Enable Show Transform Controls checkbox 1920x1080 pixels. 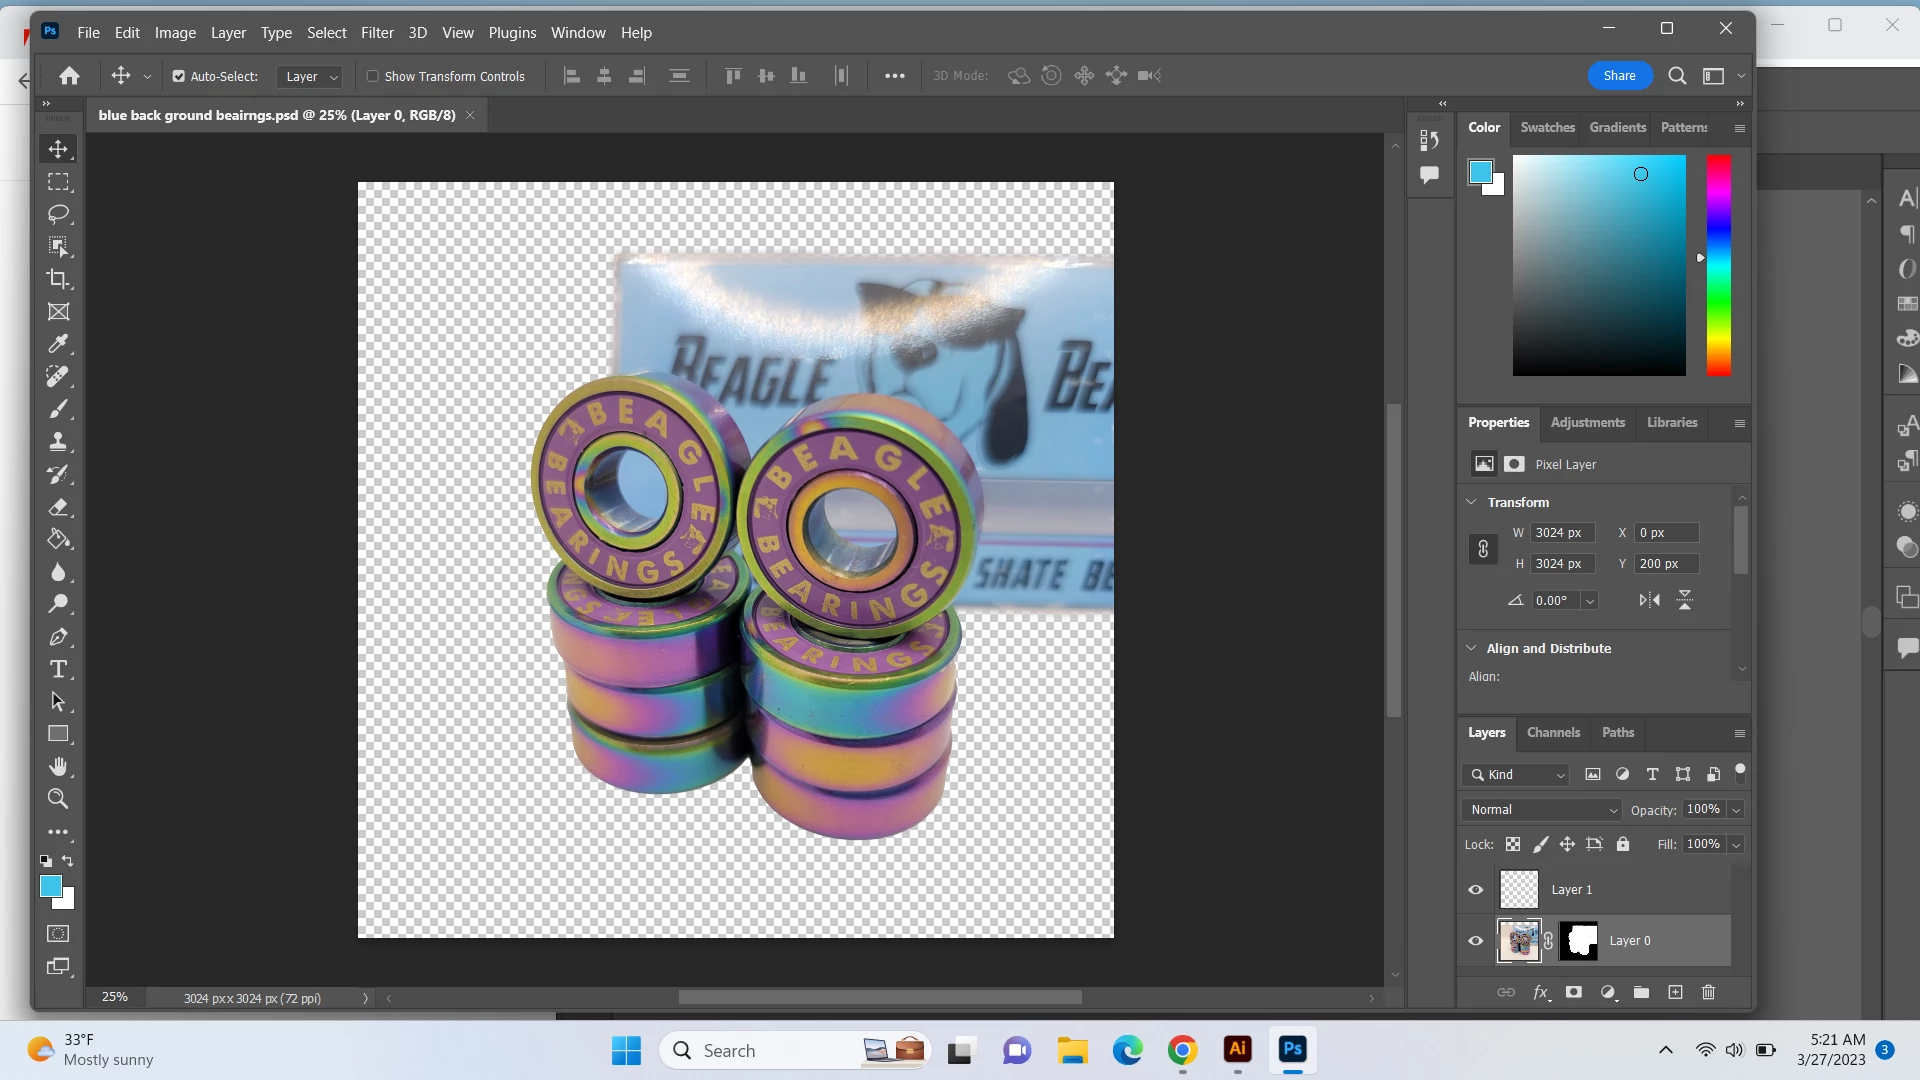(373, 76)
